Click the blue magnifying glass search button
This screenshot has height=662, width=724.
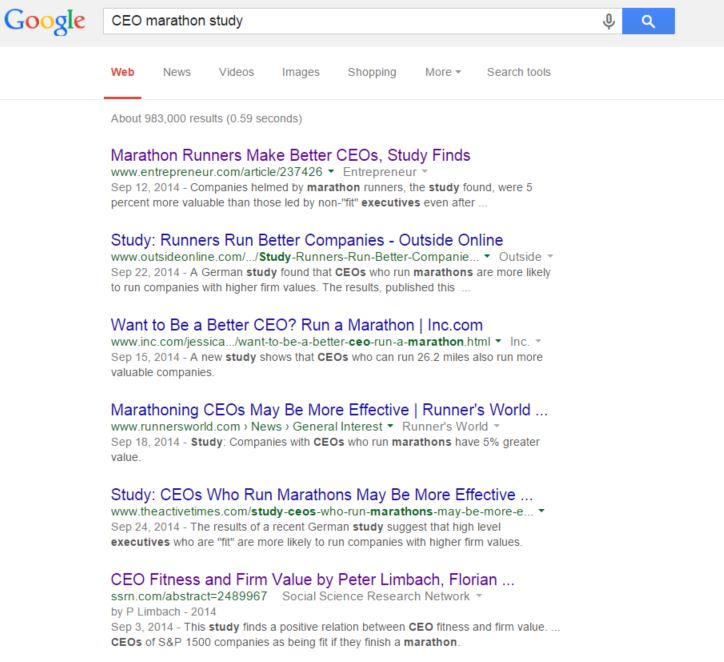coord(648,21)
